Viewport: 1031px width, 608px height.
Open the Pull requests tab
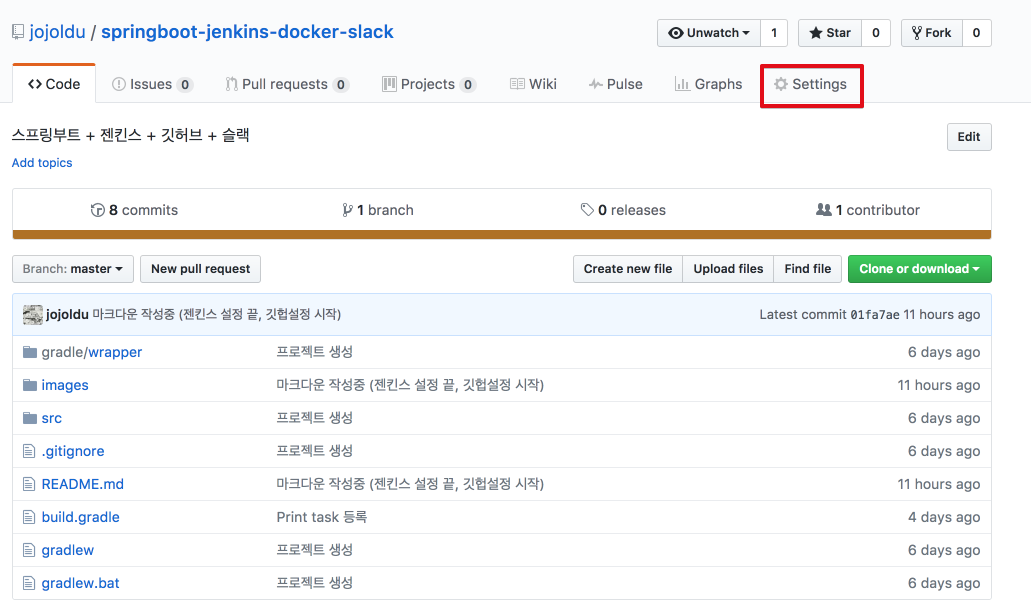pos(287,84)
